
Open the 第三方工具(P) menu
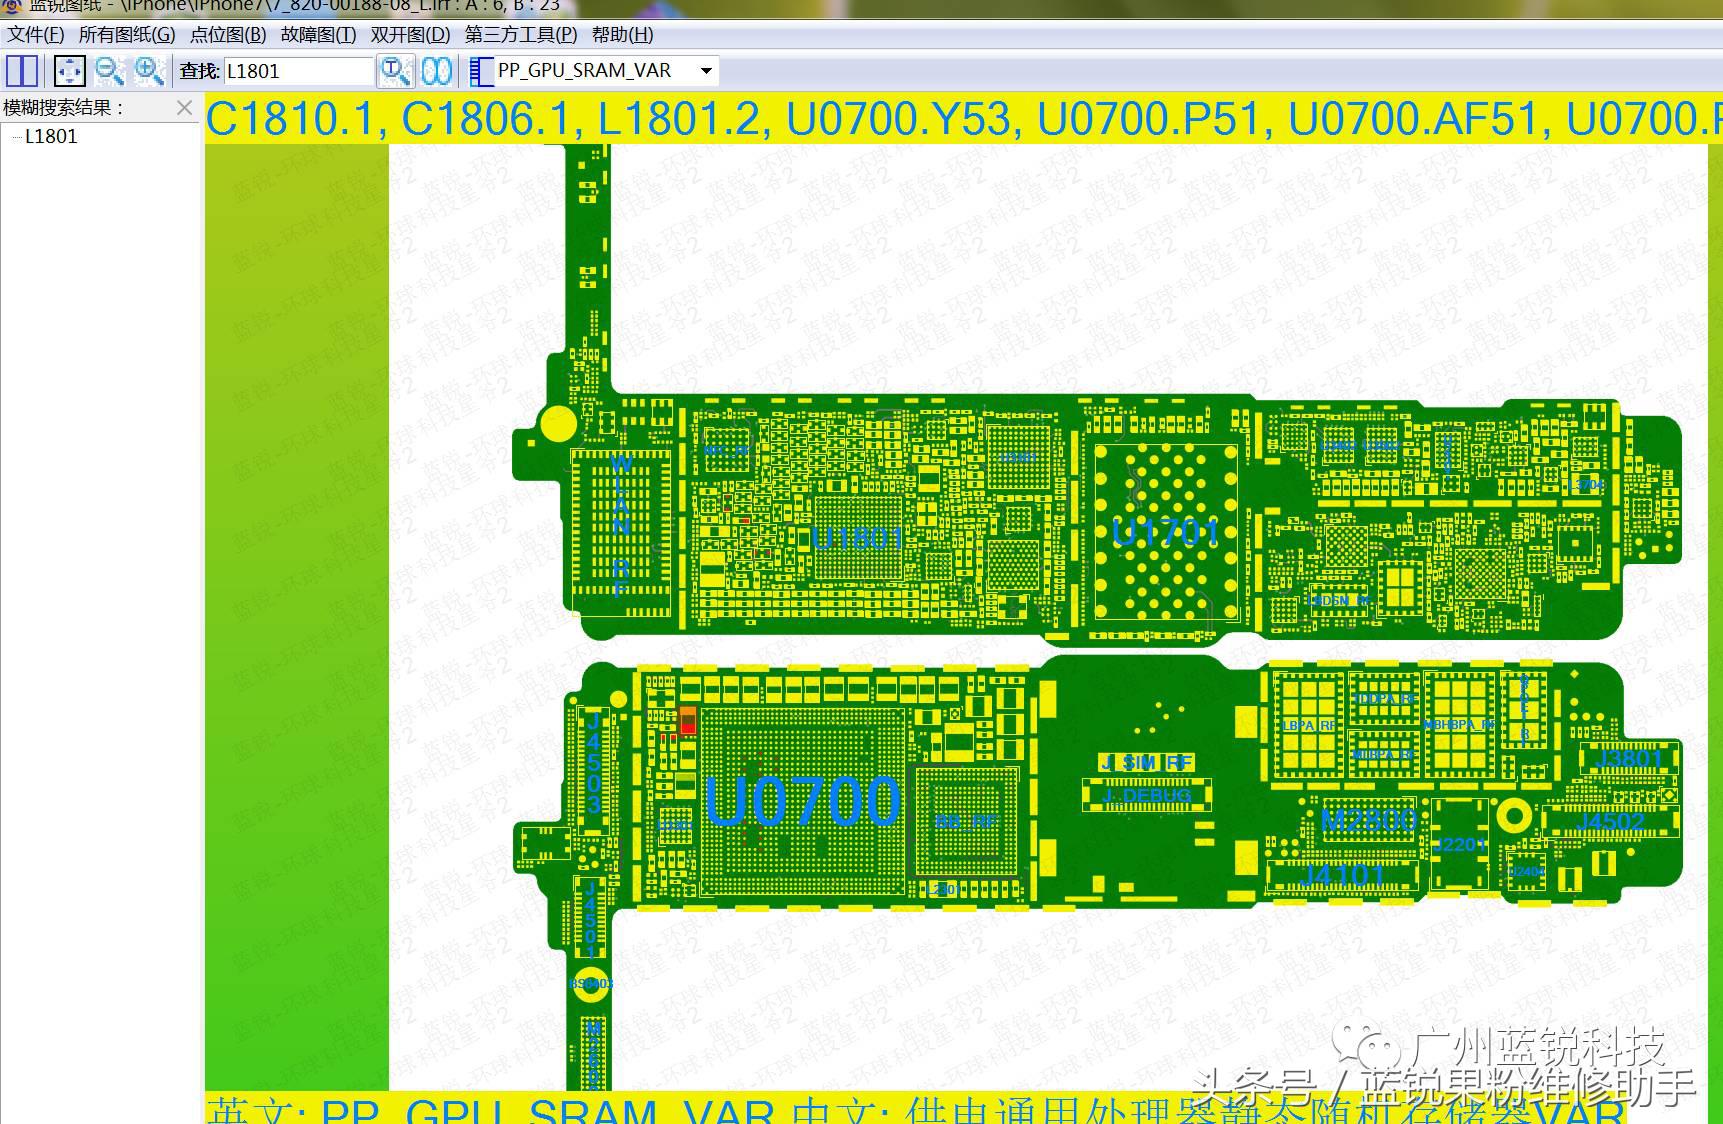pos(521,35)
